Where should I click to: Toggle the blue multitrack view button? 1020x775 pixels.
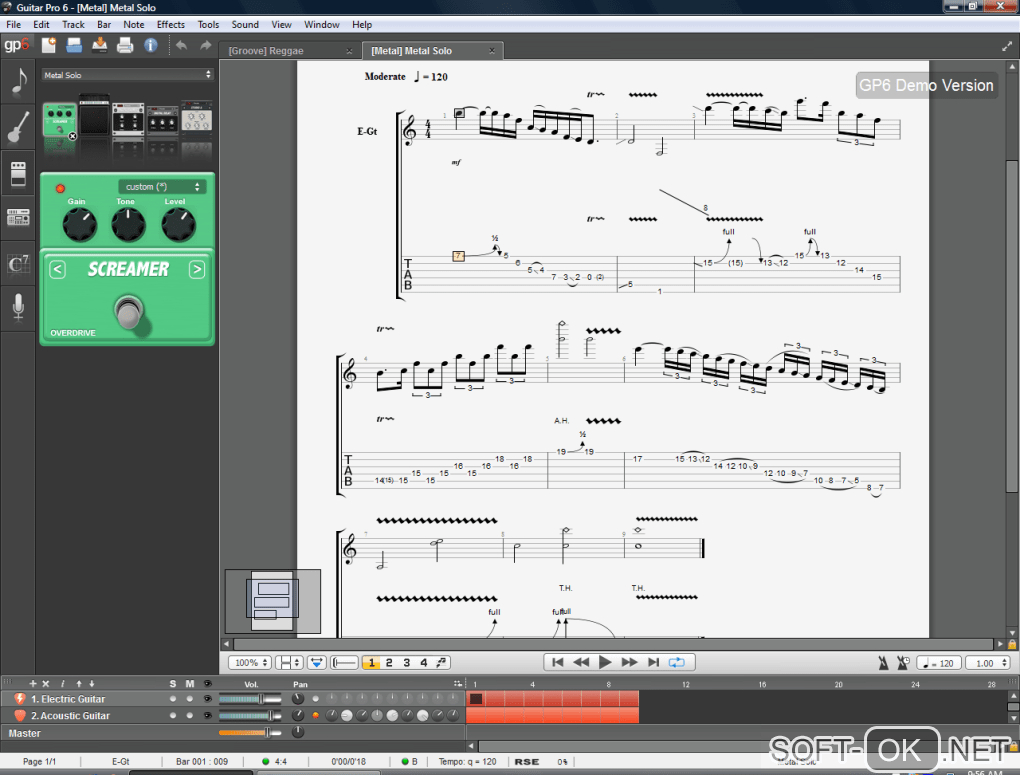click(x=316, y=662)
